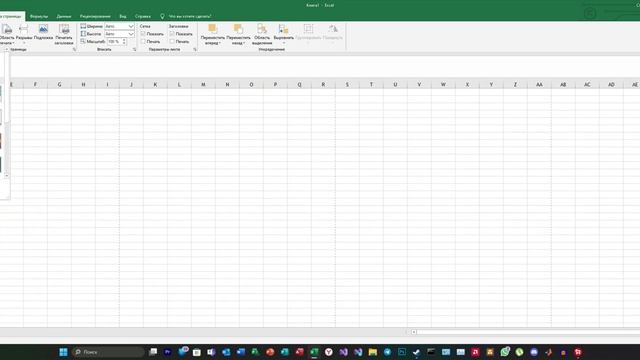640x360 pixels.
Task: Click the gallery panel scroll-down arrow
Action: pos(7,176)
